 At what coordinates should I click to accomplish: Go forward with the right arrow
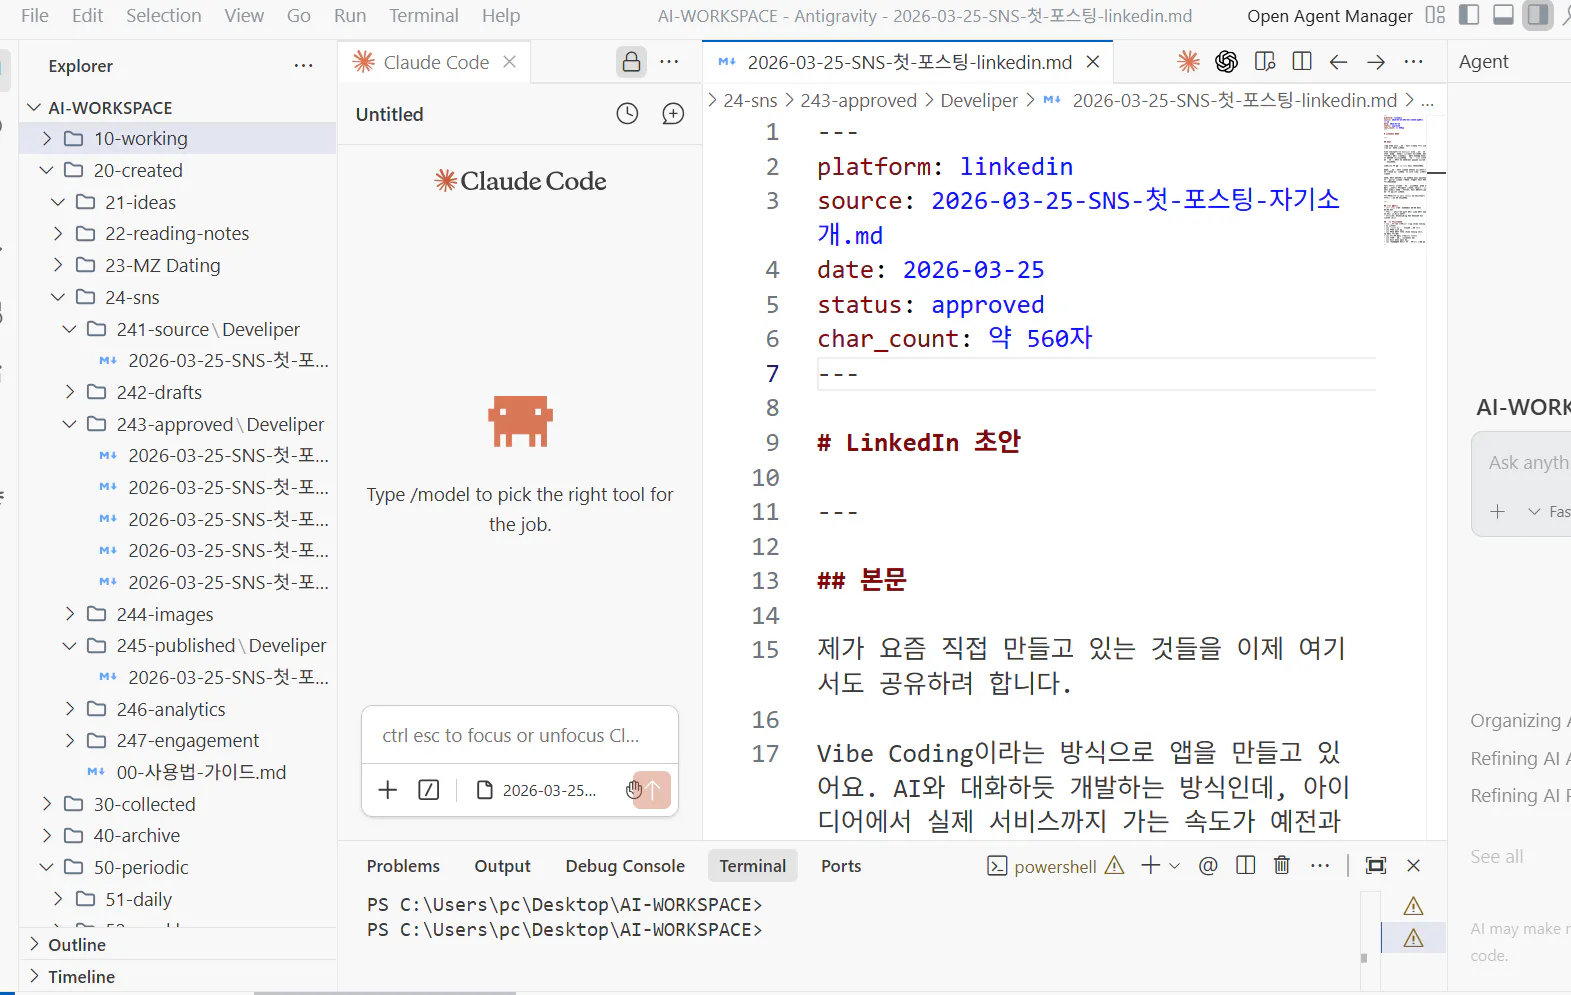point(1376,62)
